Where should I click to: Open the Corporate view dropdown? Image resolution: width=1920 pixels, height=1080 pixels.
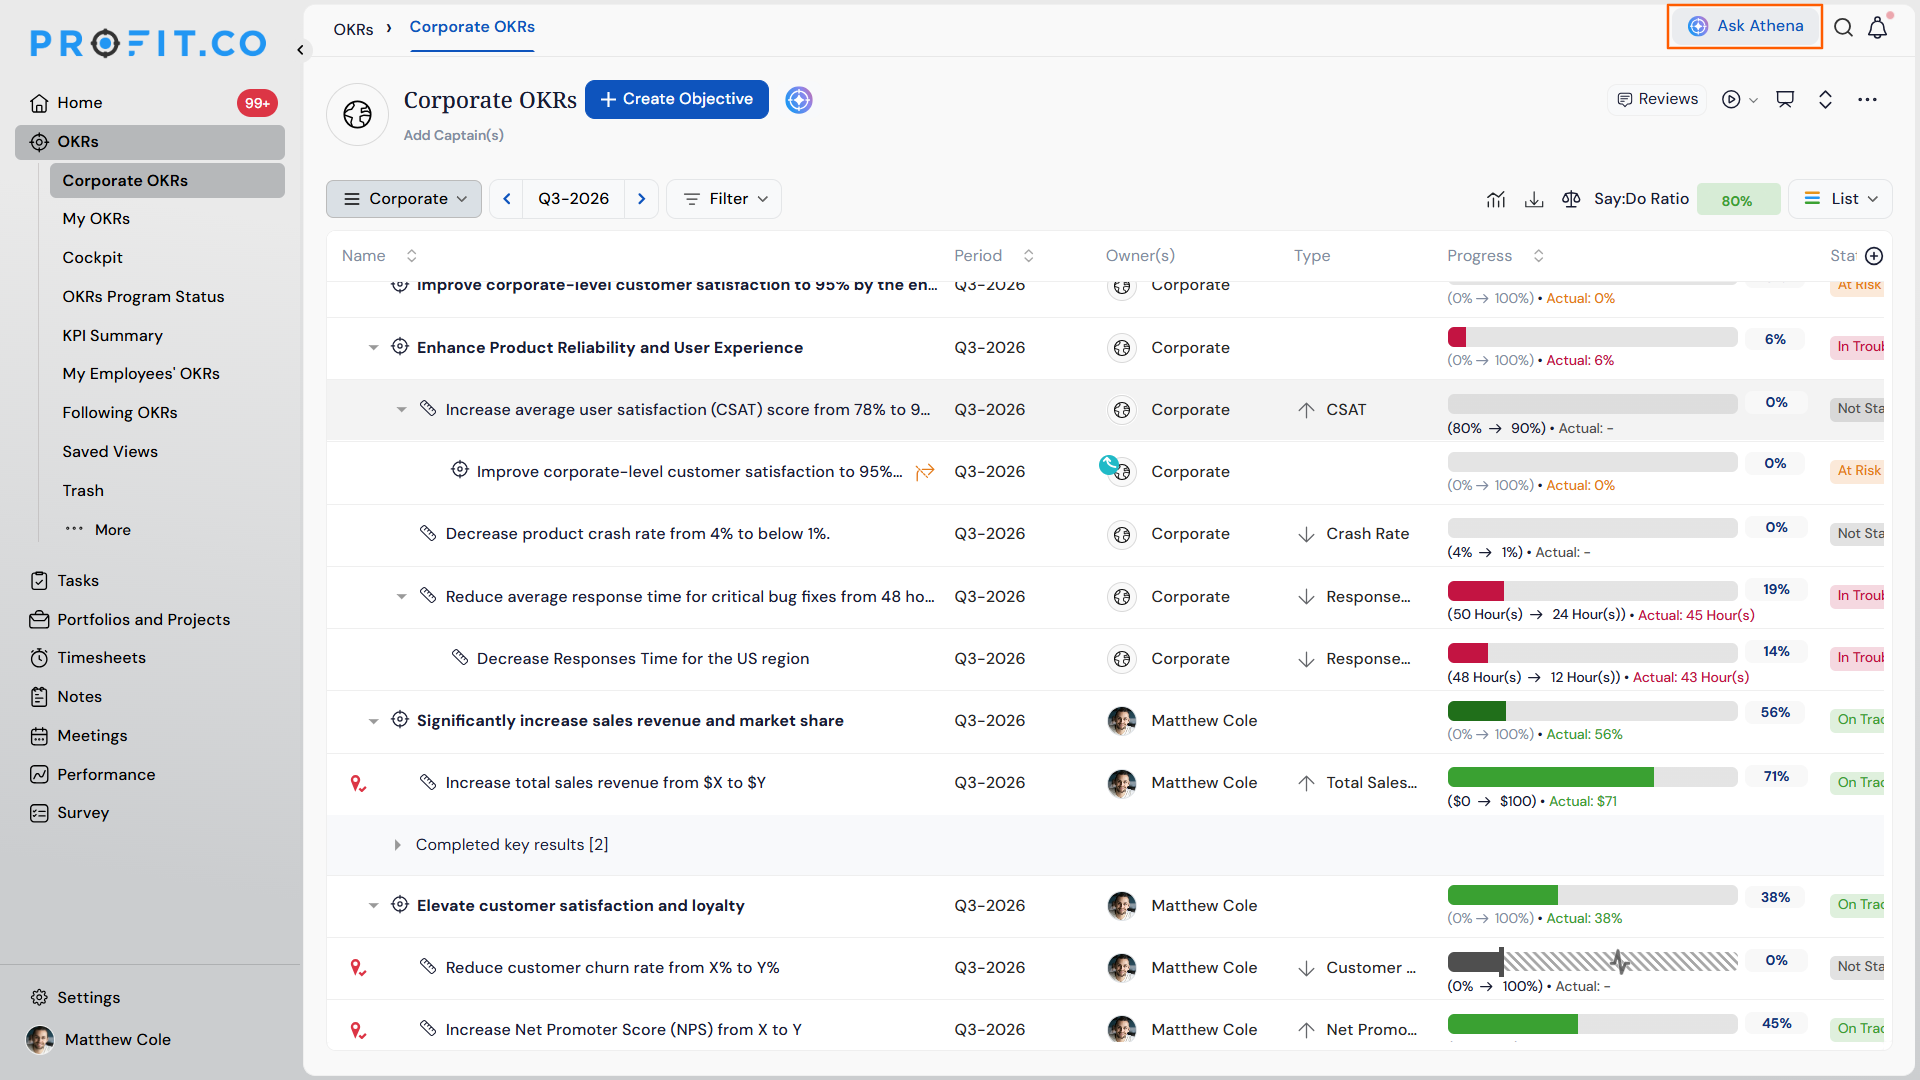click(404, 199)
